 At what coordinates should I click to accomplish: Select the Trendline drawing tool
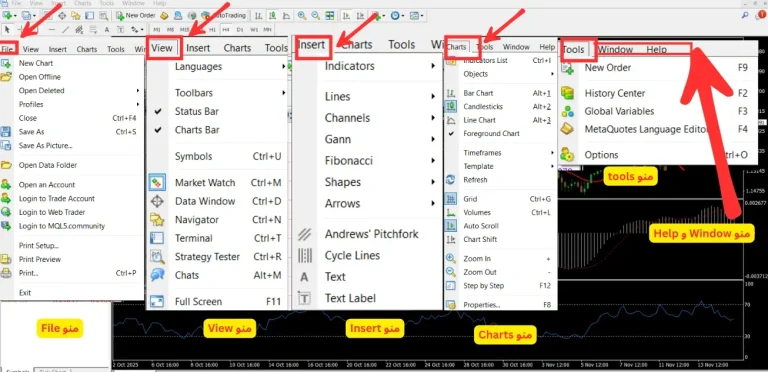[x=66, y=29]
